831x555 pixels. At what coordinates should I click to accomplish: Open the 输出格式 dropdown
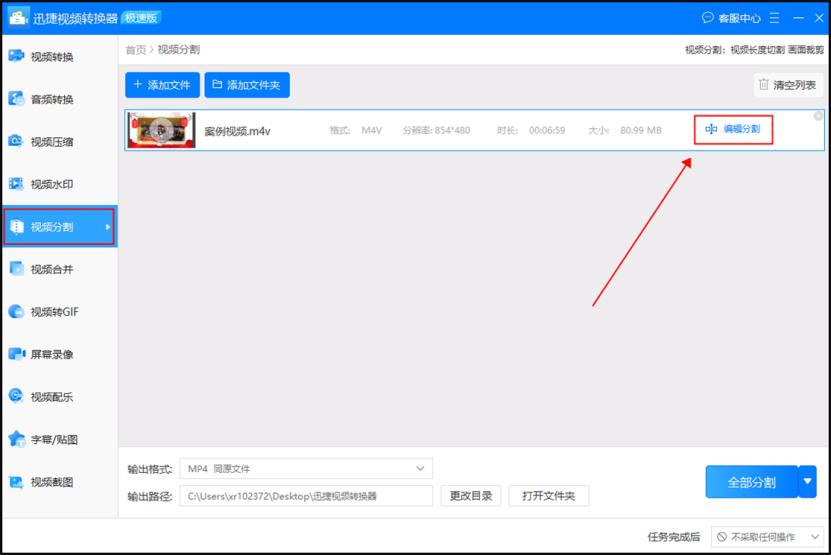point(306,469)
